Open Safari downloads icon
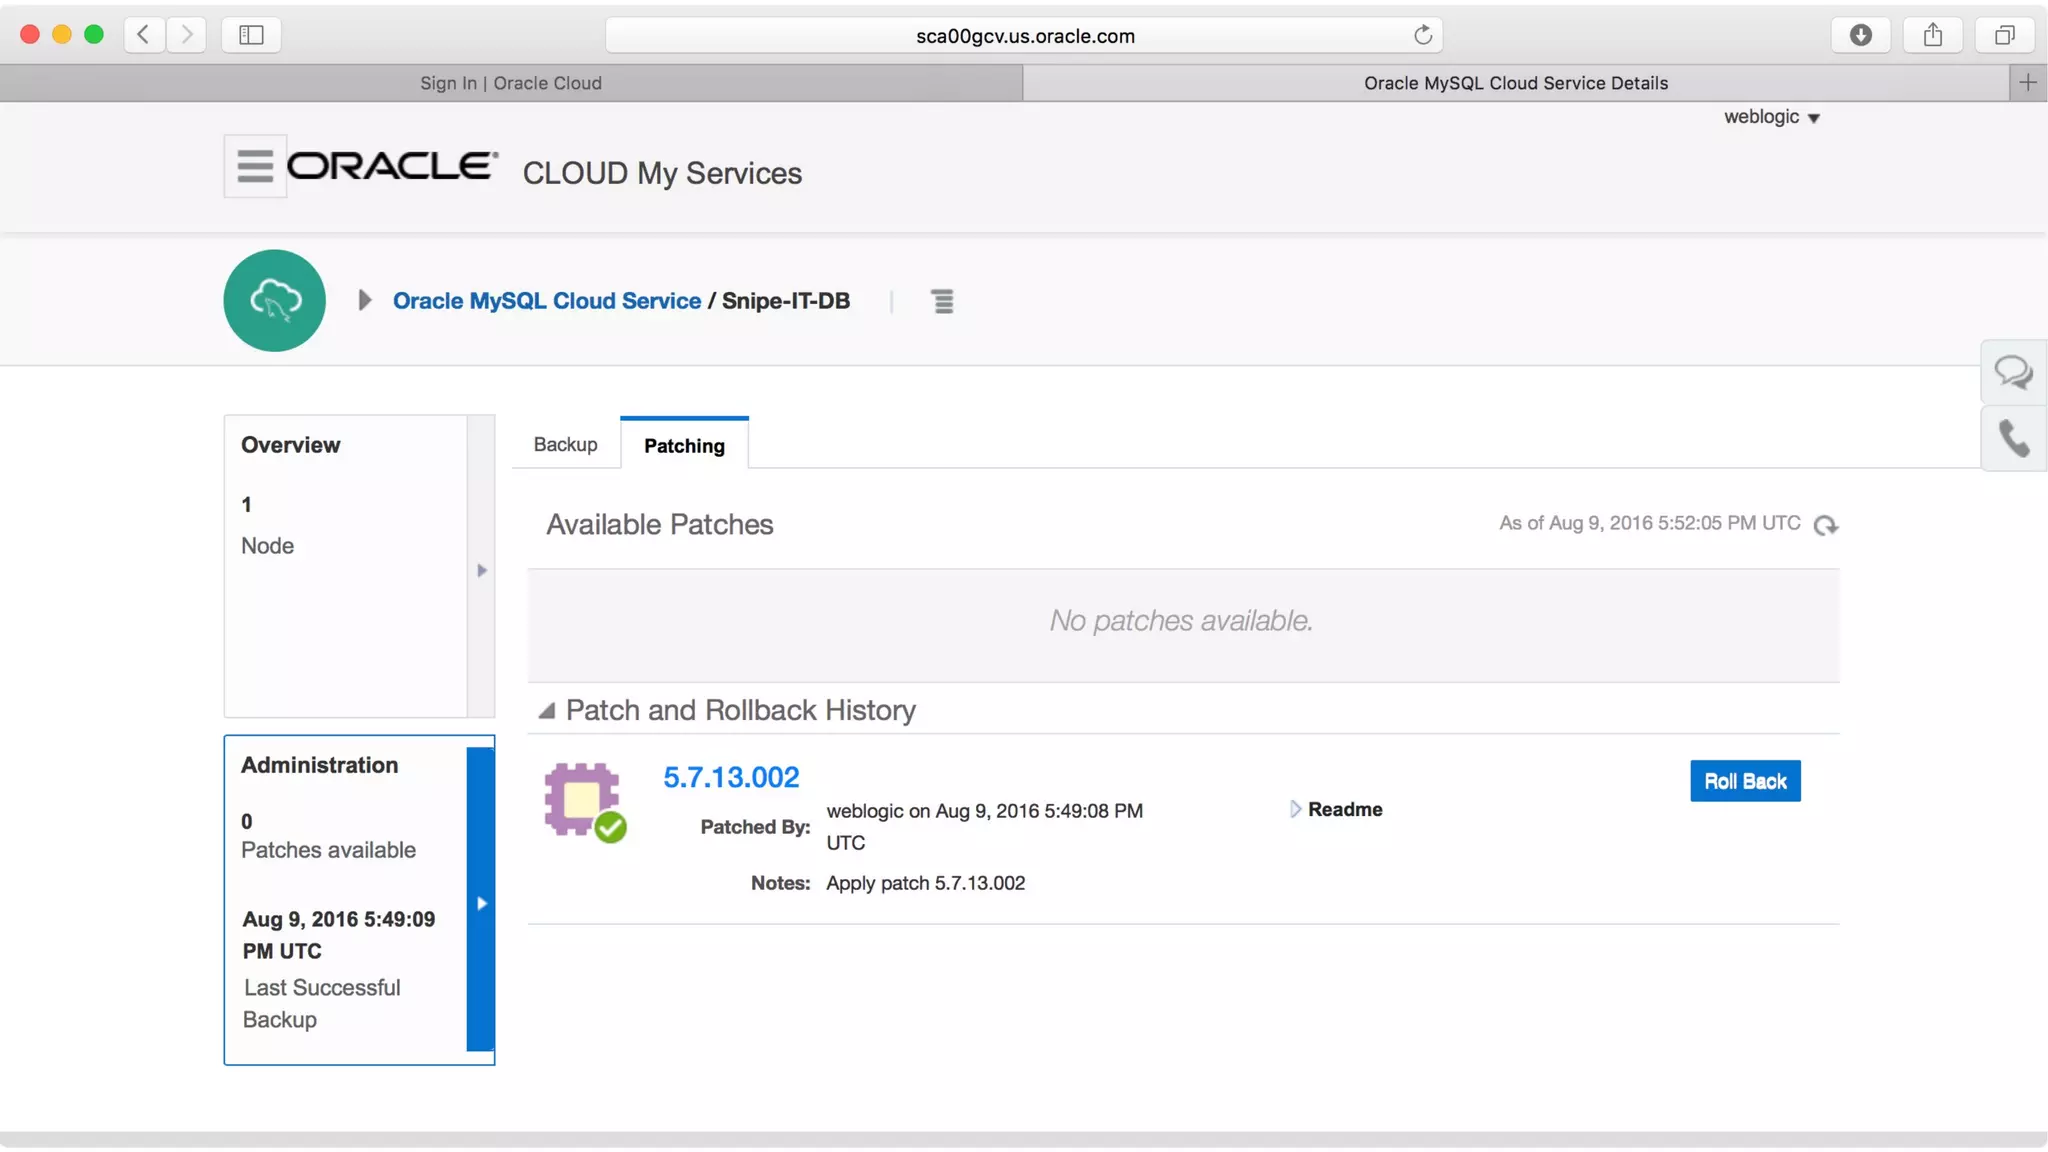This screenshot has width=2048, height=1152. (x=1860, y=35)
